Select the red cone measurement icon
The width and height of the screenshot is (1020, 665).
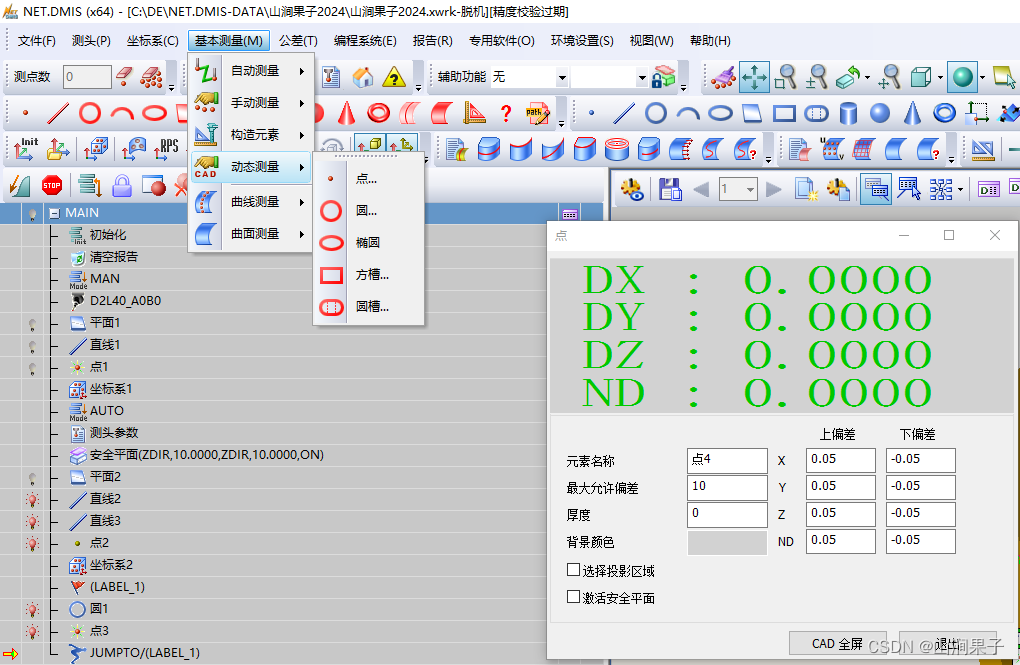tap(346, 113)
